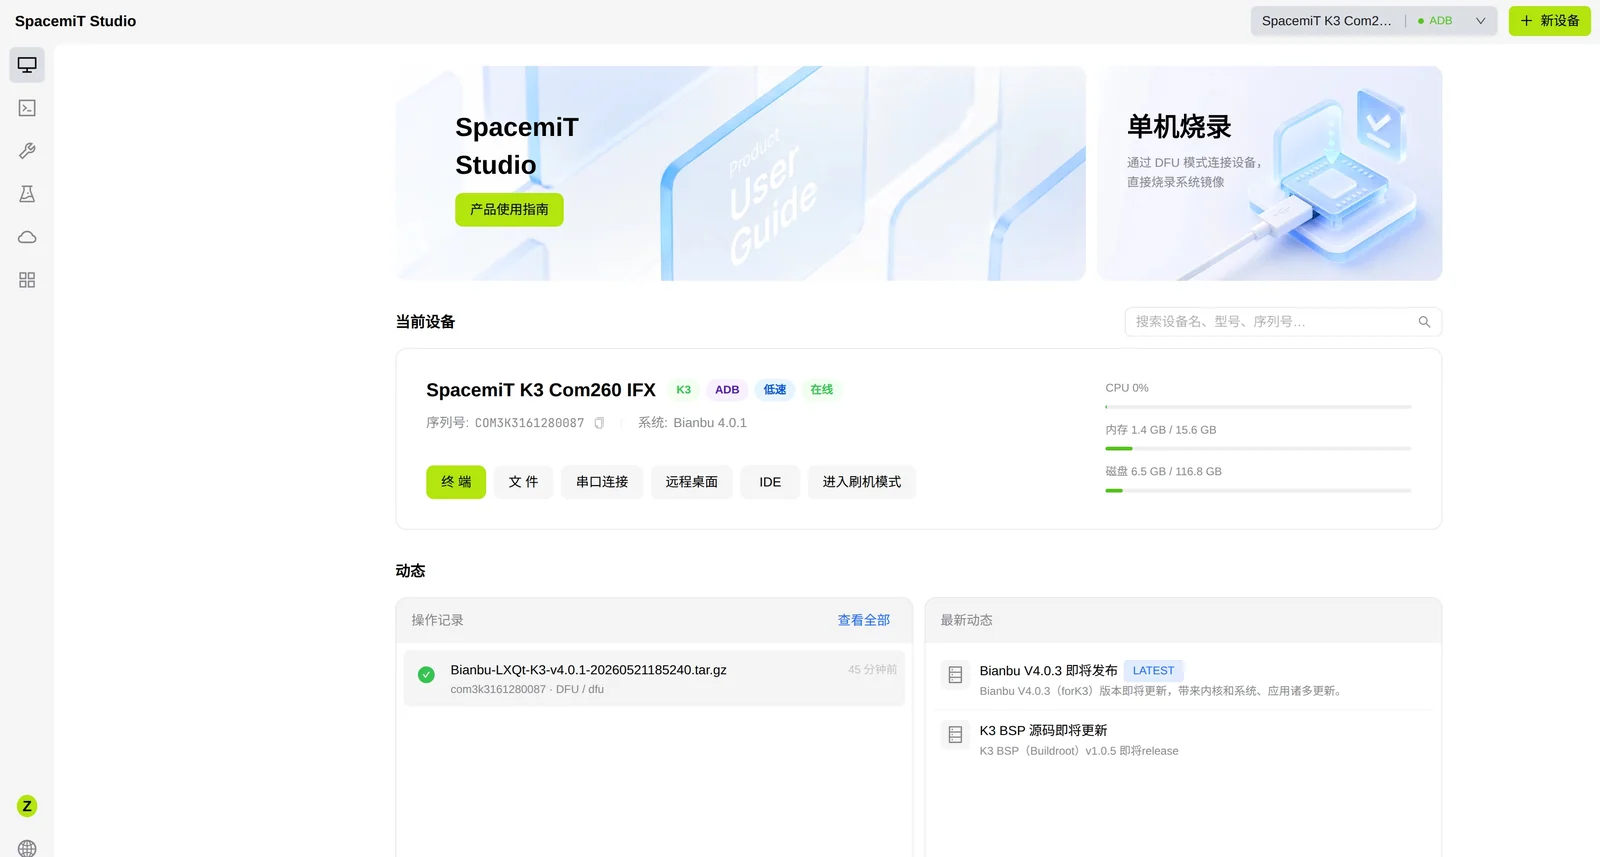Open the flask lab sidebar icon
The image size is (1600, 857).
pos(27,194)
